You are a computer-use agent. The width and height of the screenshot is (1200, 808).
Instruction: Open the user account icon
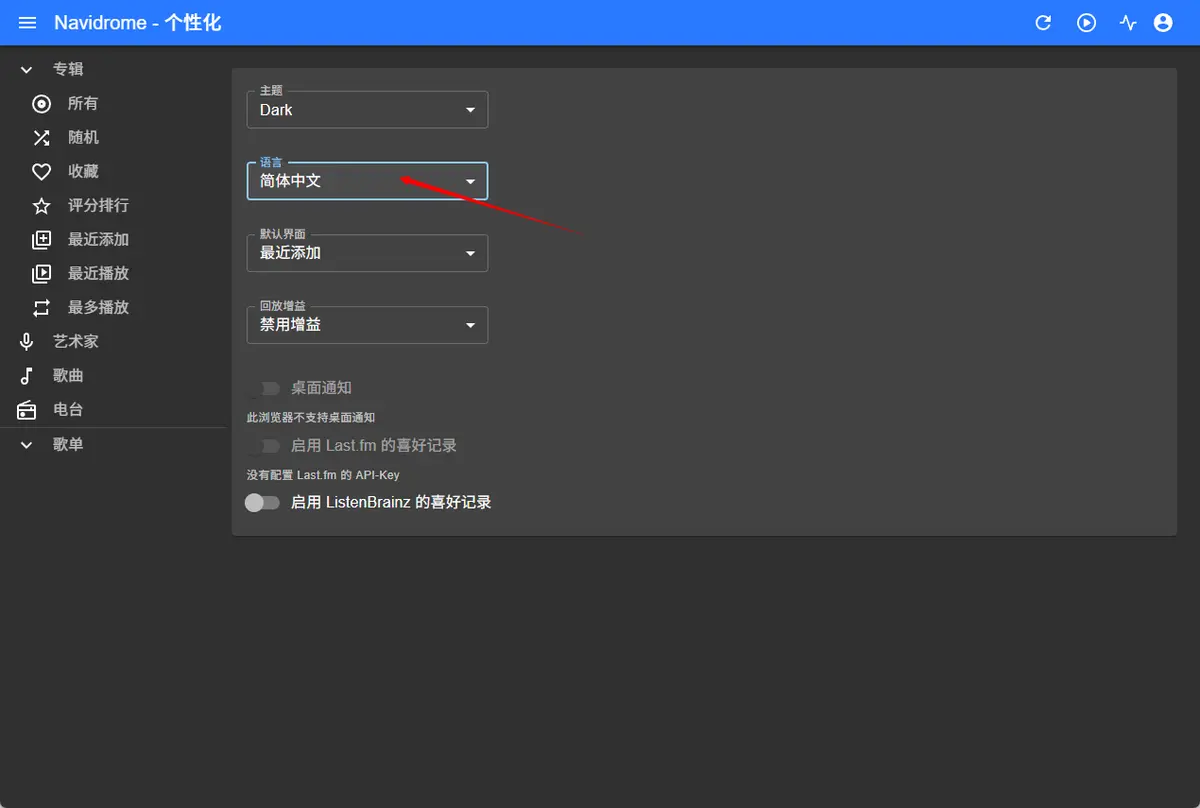[x=1163, y=23]
